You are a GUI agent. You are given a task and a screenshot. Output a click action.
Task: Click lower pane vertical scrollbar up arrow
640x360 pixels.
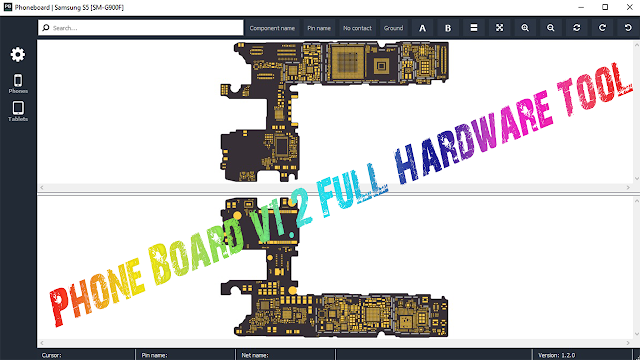tap(636, 201)
